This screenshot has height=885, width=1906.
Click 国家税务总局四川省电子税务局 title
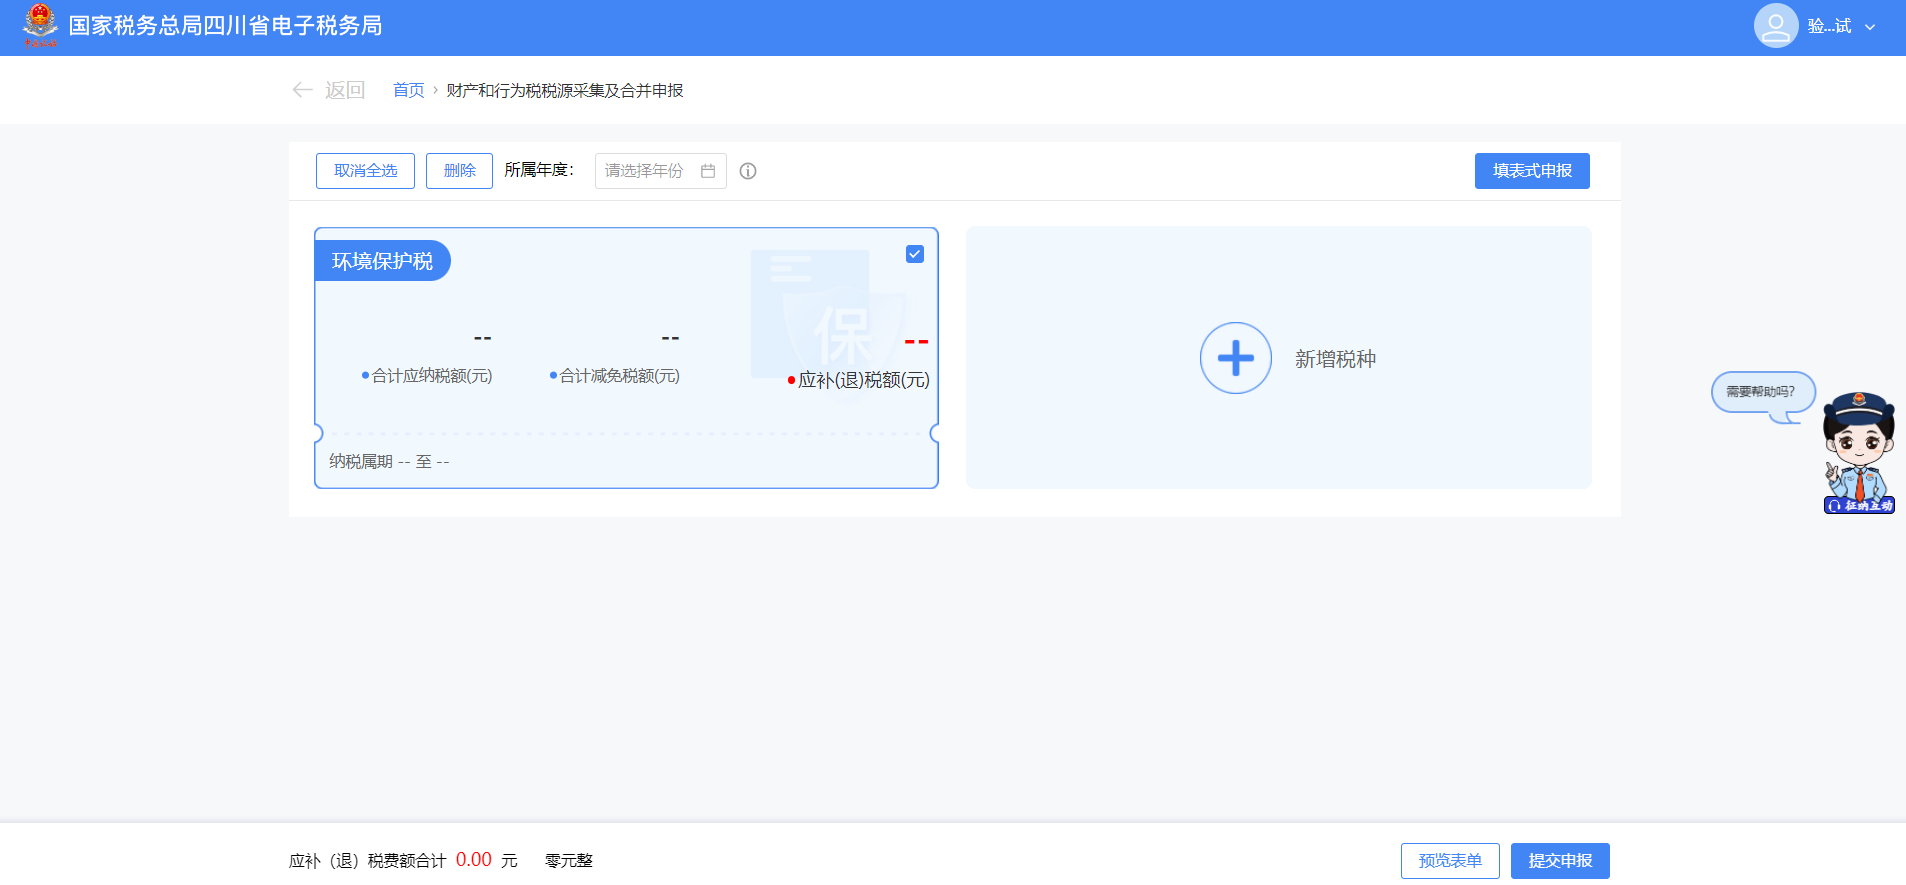(x=226, y=26)
